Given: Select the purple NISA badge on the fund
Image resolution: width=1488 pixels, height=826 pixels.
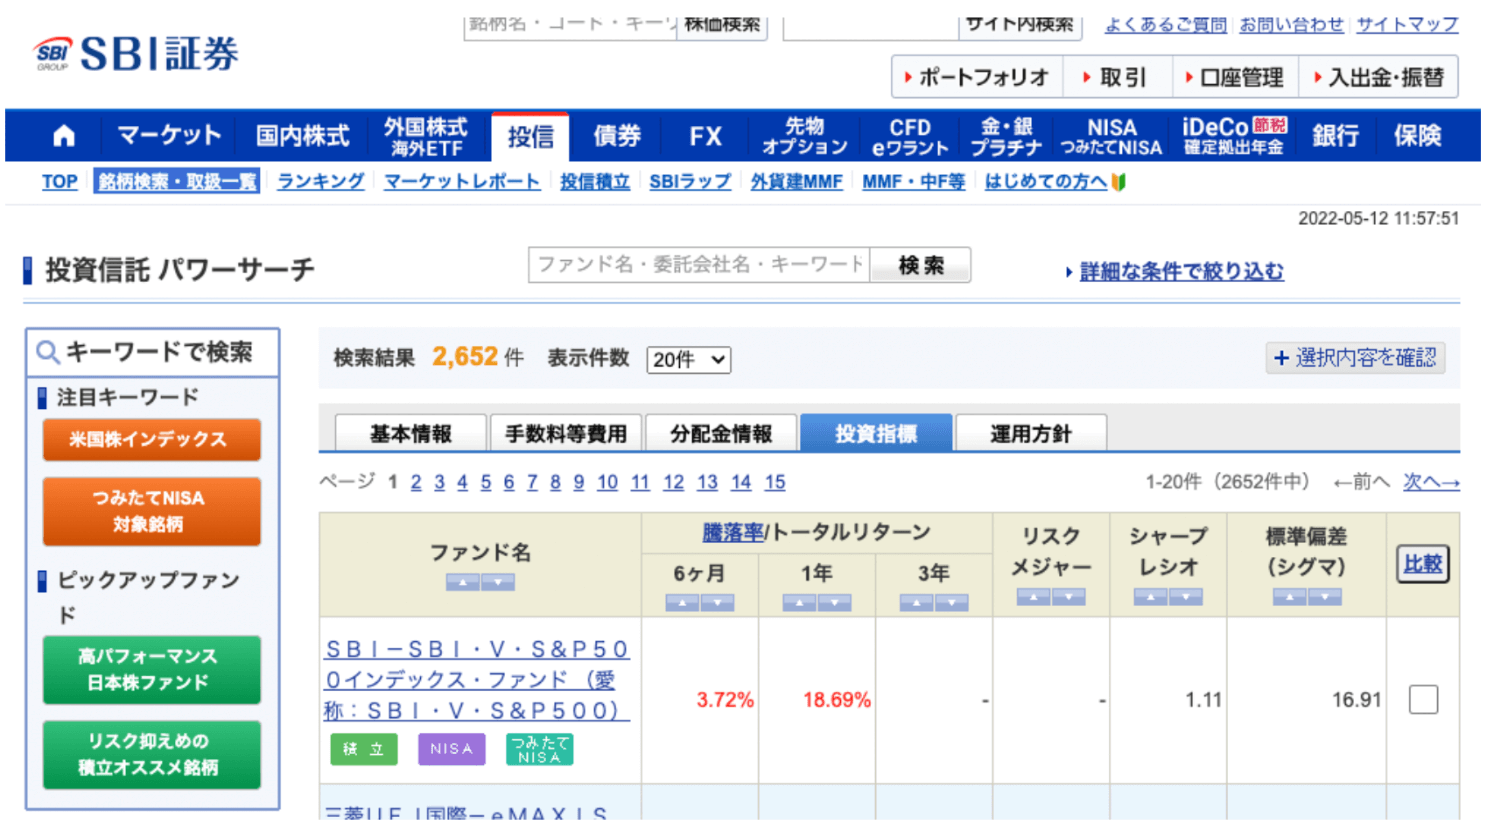Looking at the screenshot, I should [x=451, y=748].
